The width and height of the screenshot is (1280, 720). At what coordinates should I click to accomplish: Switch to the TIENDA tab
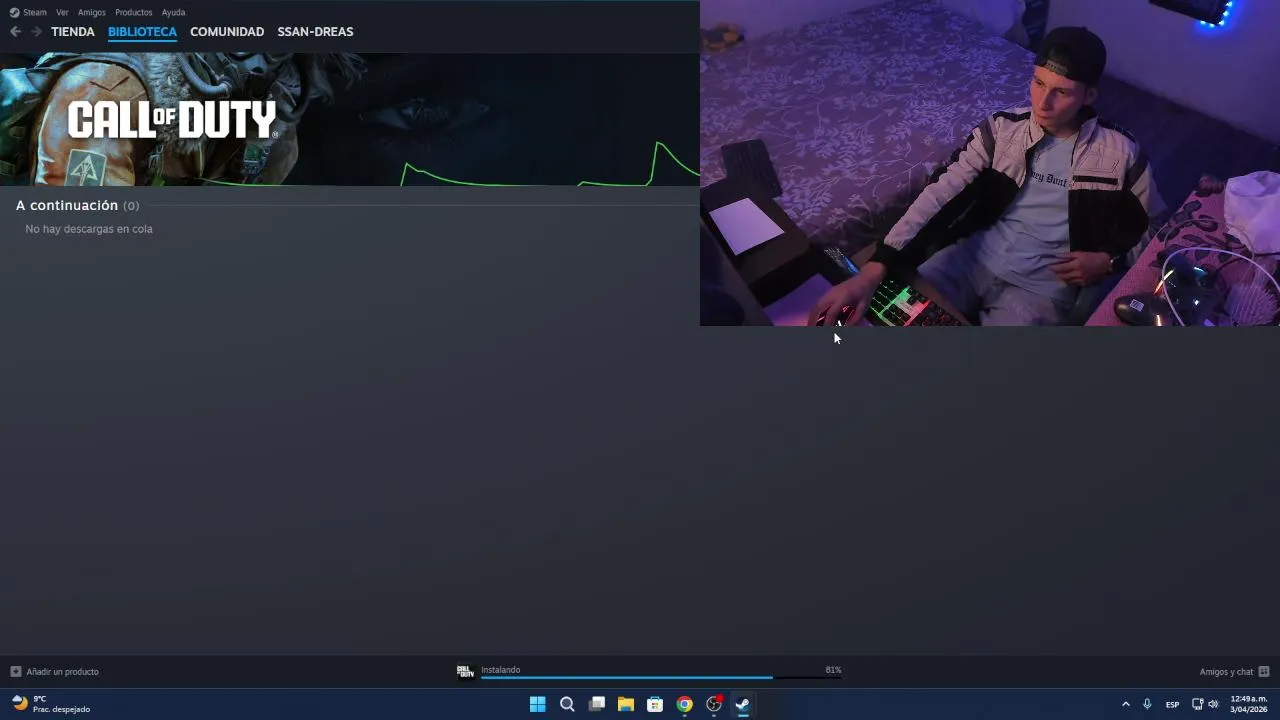click(73, 32)
